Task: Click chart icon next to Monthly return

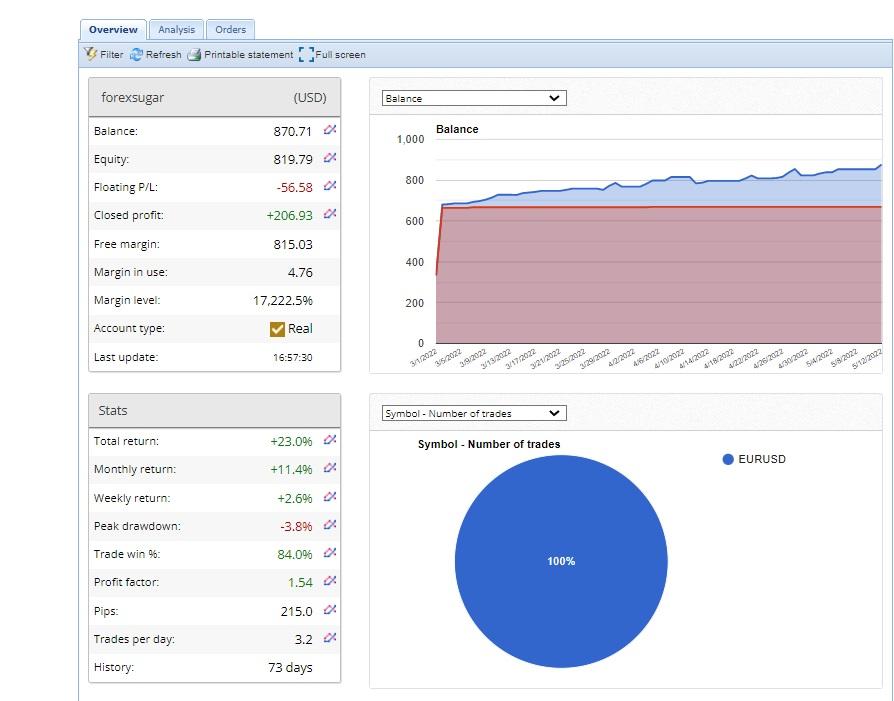Action: pos(330,468)
